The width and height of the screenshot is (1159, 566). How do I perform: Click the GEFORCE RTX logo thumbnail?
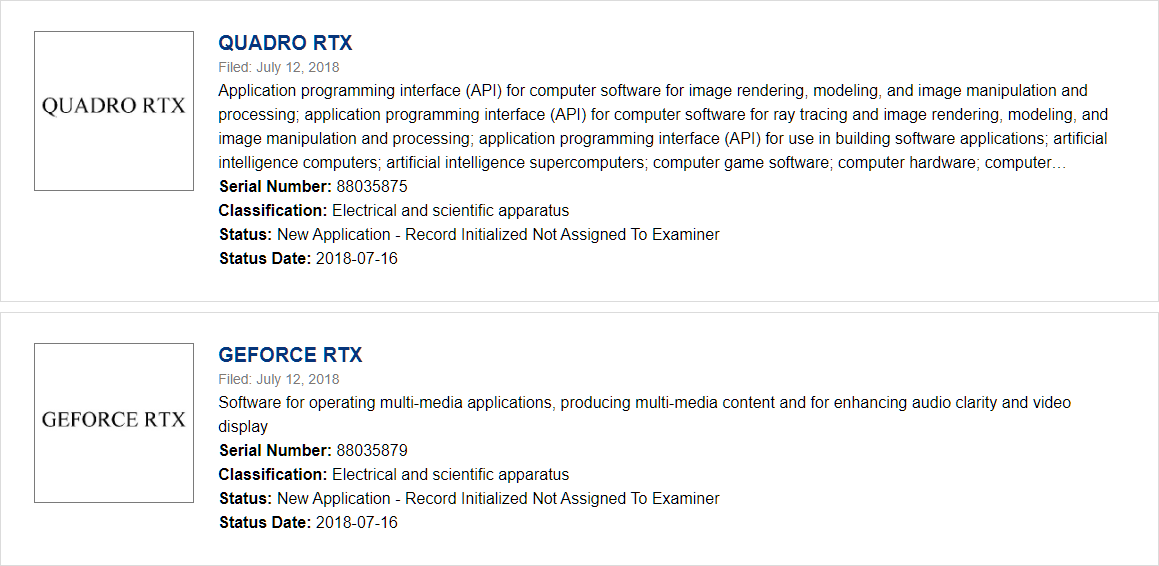pos(114,423)
